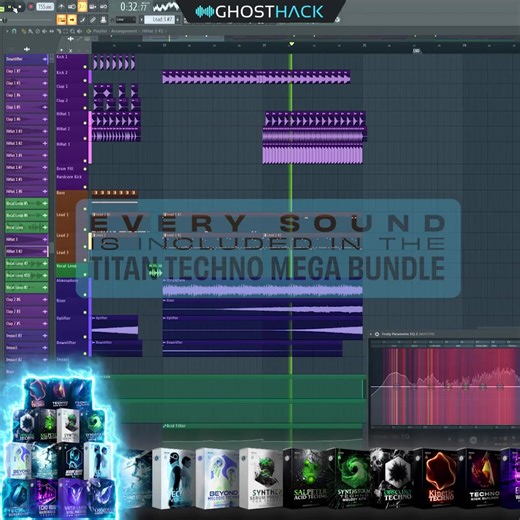Click the Arrangement breadcrumb in Playlist title

pyautogui.click(x=124, y=31)
